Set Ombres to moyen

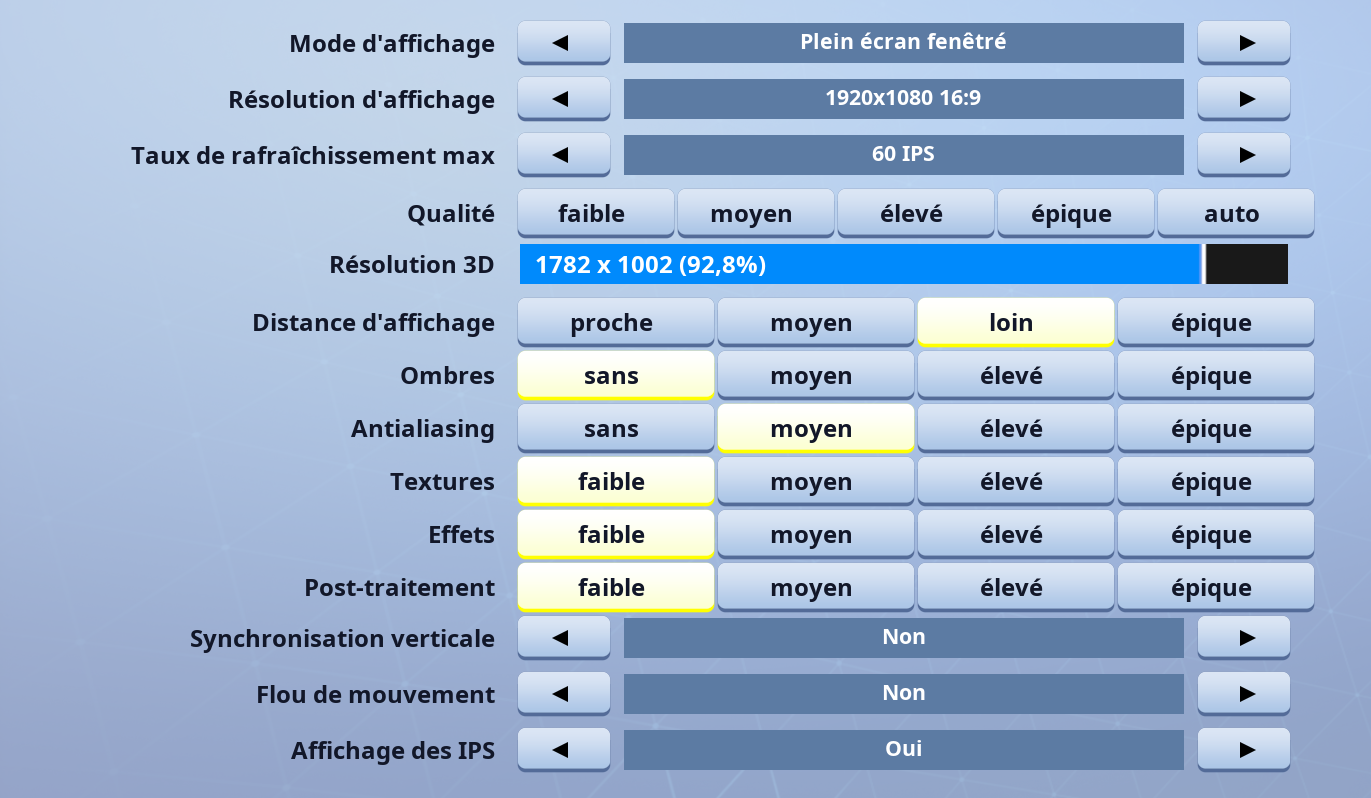tap(816, 375)
